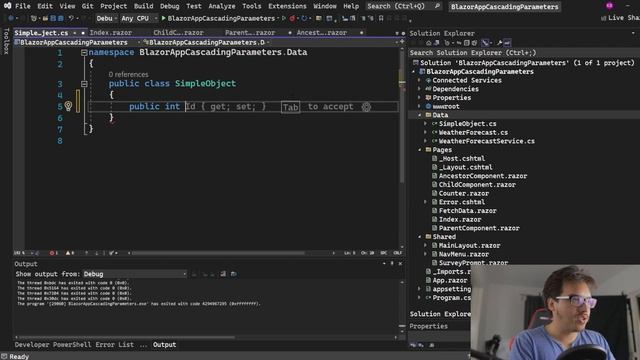This screenshot has width=640, height=360.
Task: Click the Output panel horizontal scrollbar
Action: click(127, 338)
